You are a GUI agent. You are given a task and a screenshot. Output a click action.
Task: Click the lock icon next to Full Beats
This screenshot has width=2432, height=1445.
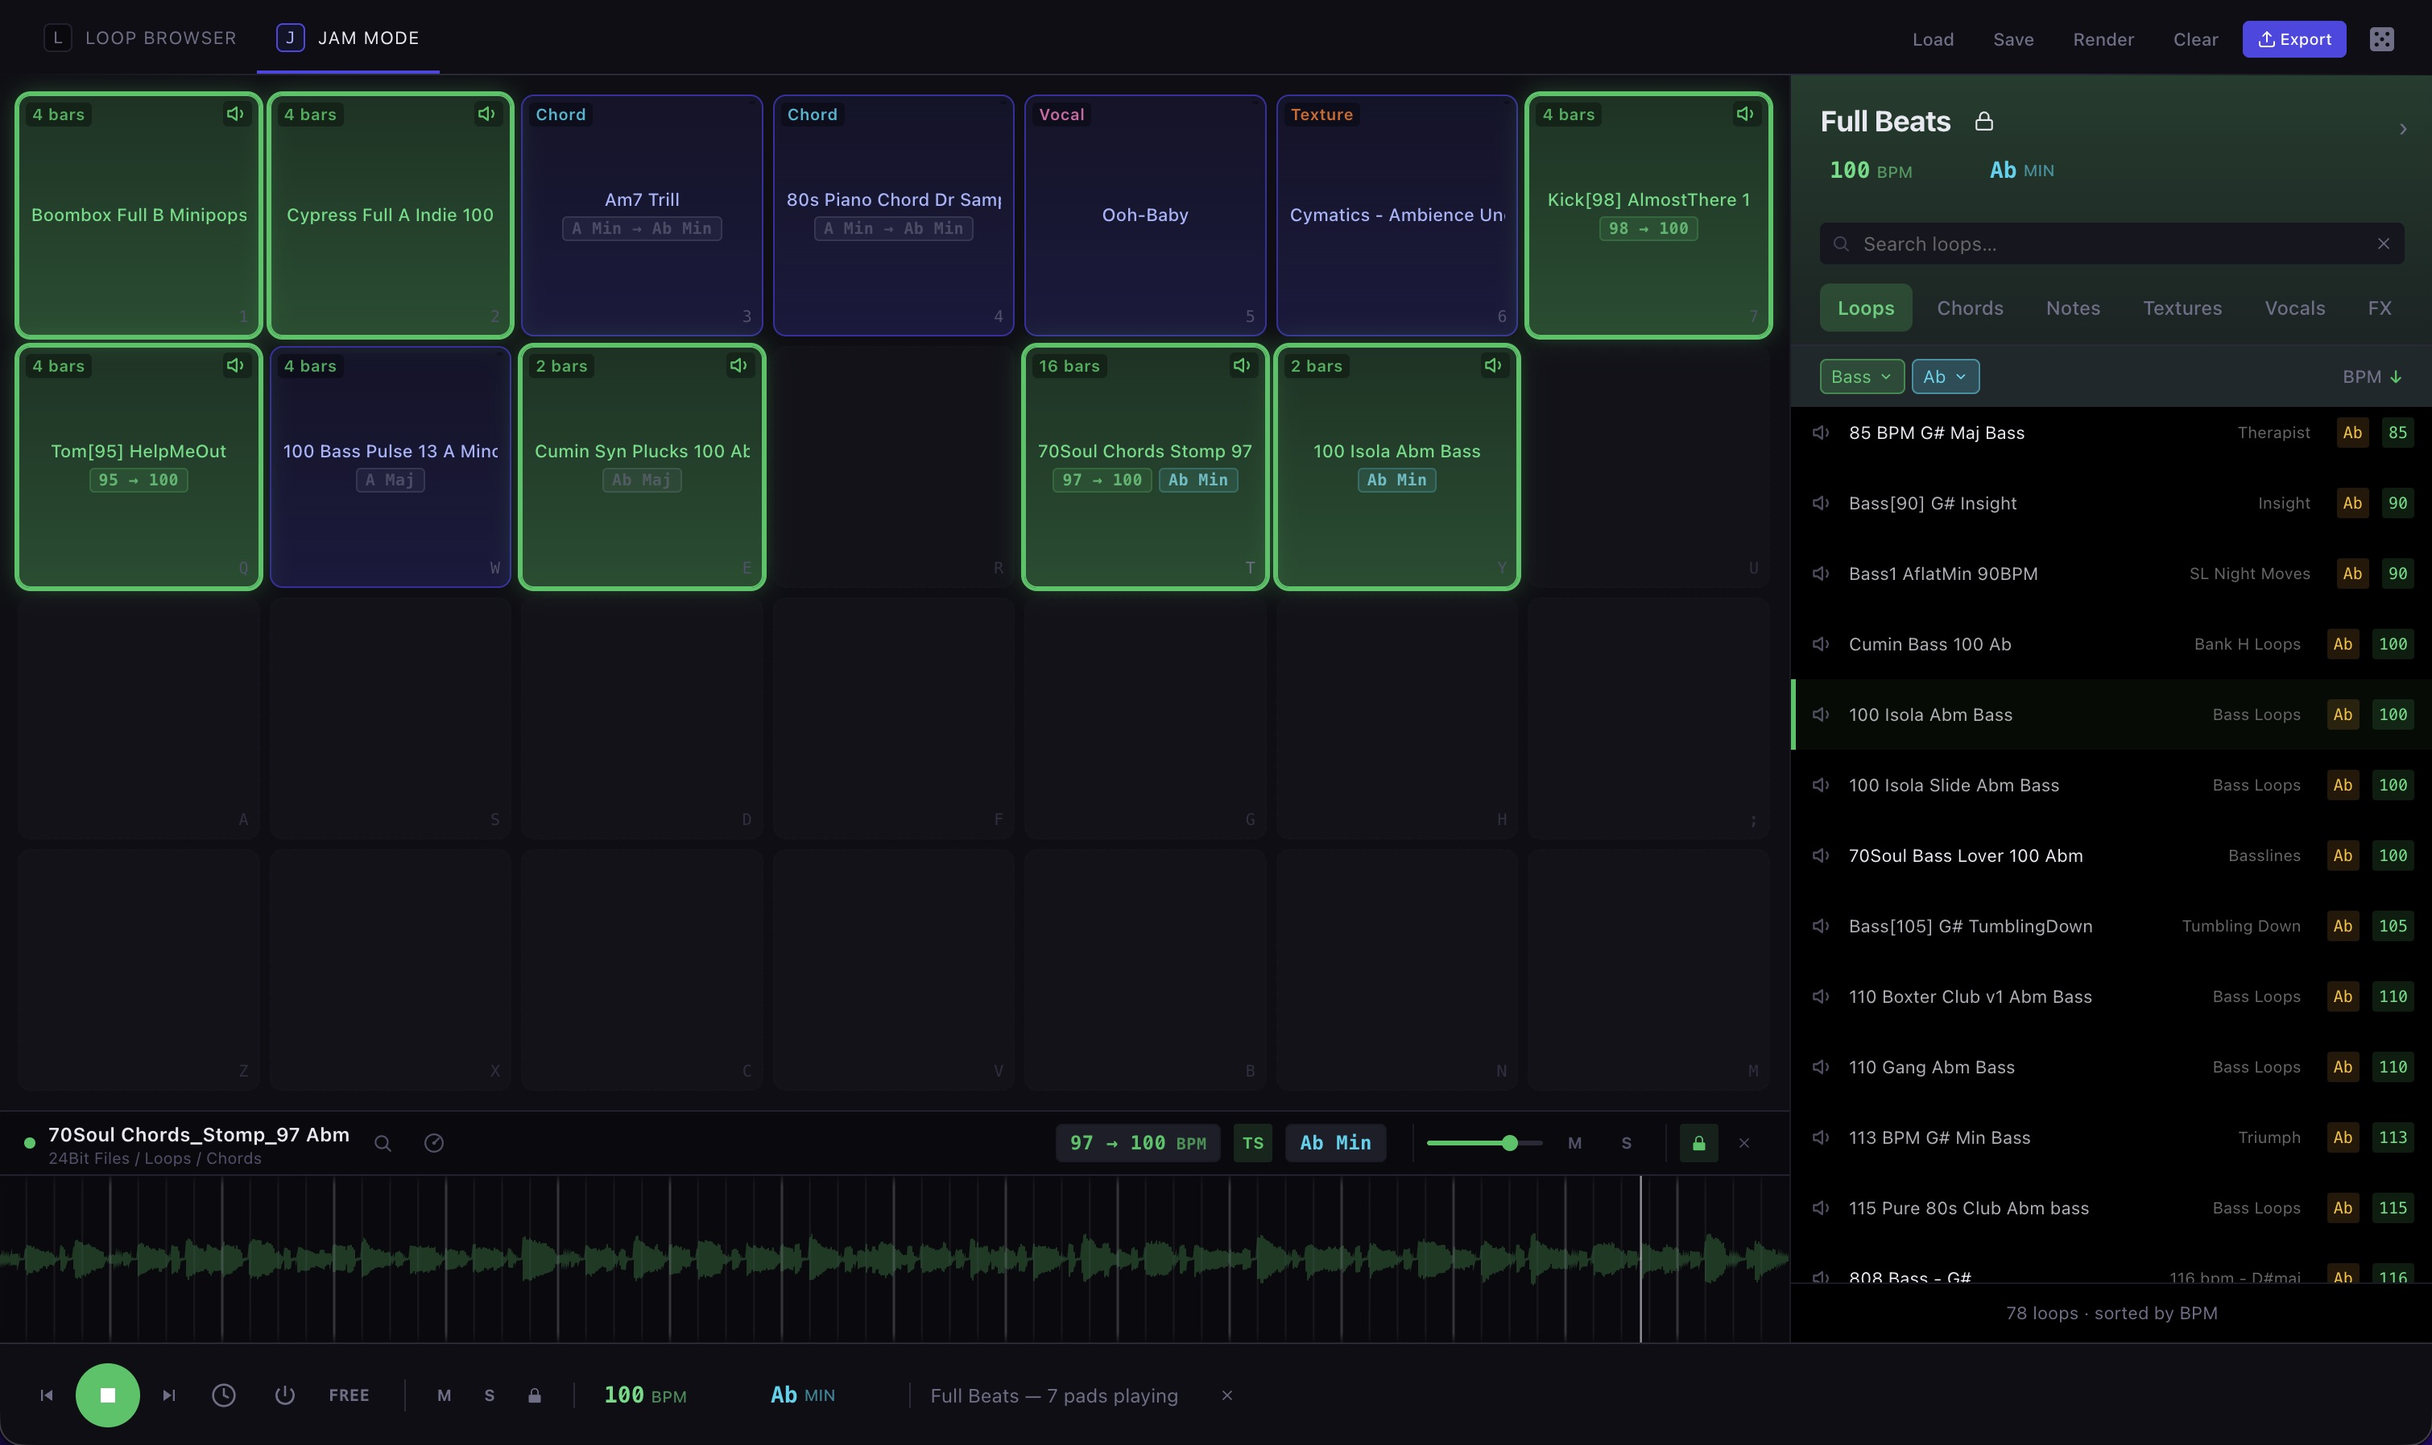click(1984, 122)
